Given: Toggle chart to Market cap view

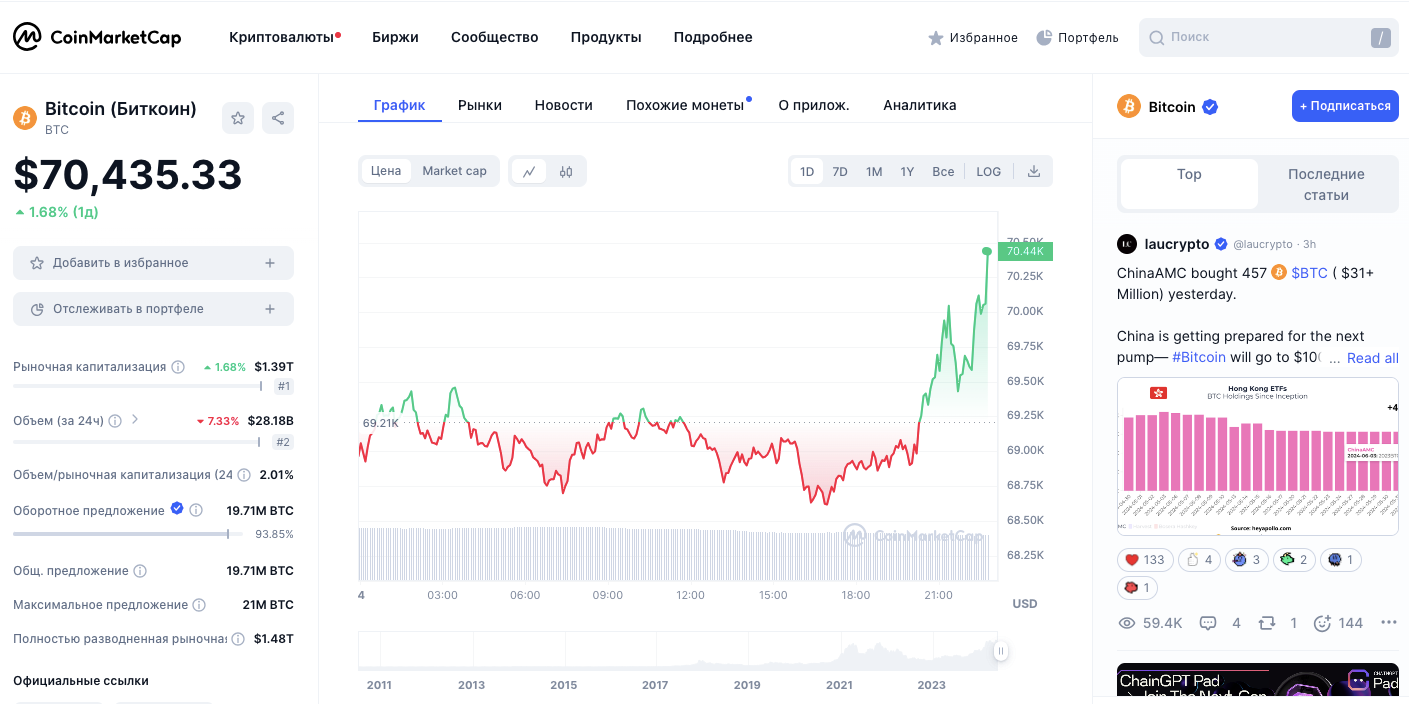Looking at the screenshot, I should click(x=454, y=171).
